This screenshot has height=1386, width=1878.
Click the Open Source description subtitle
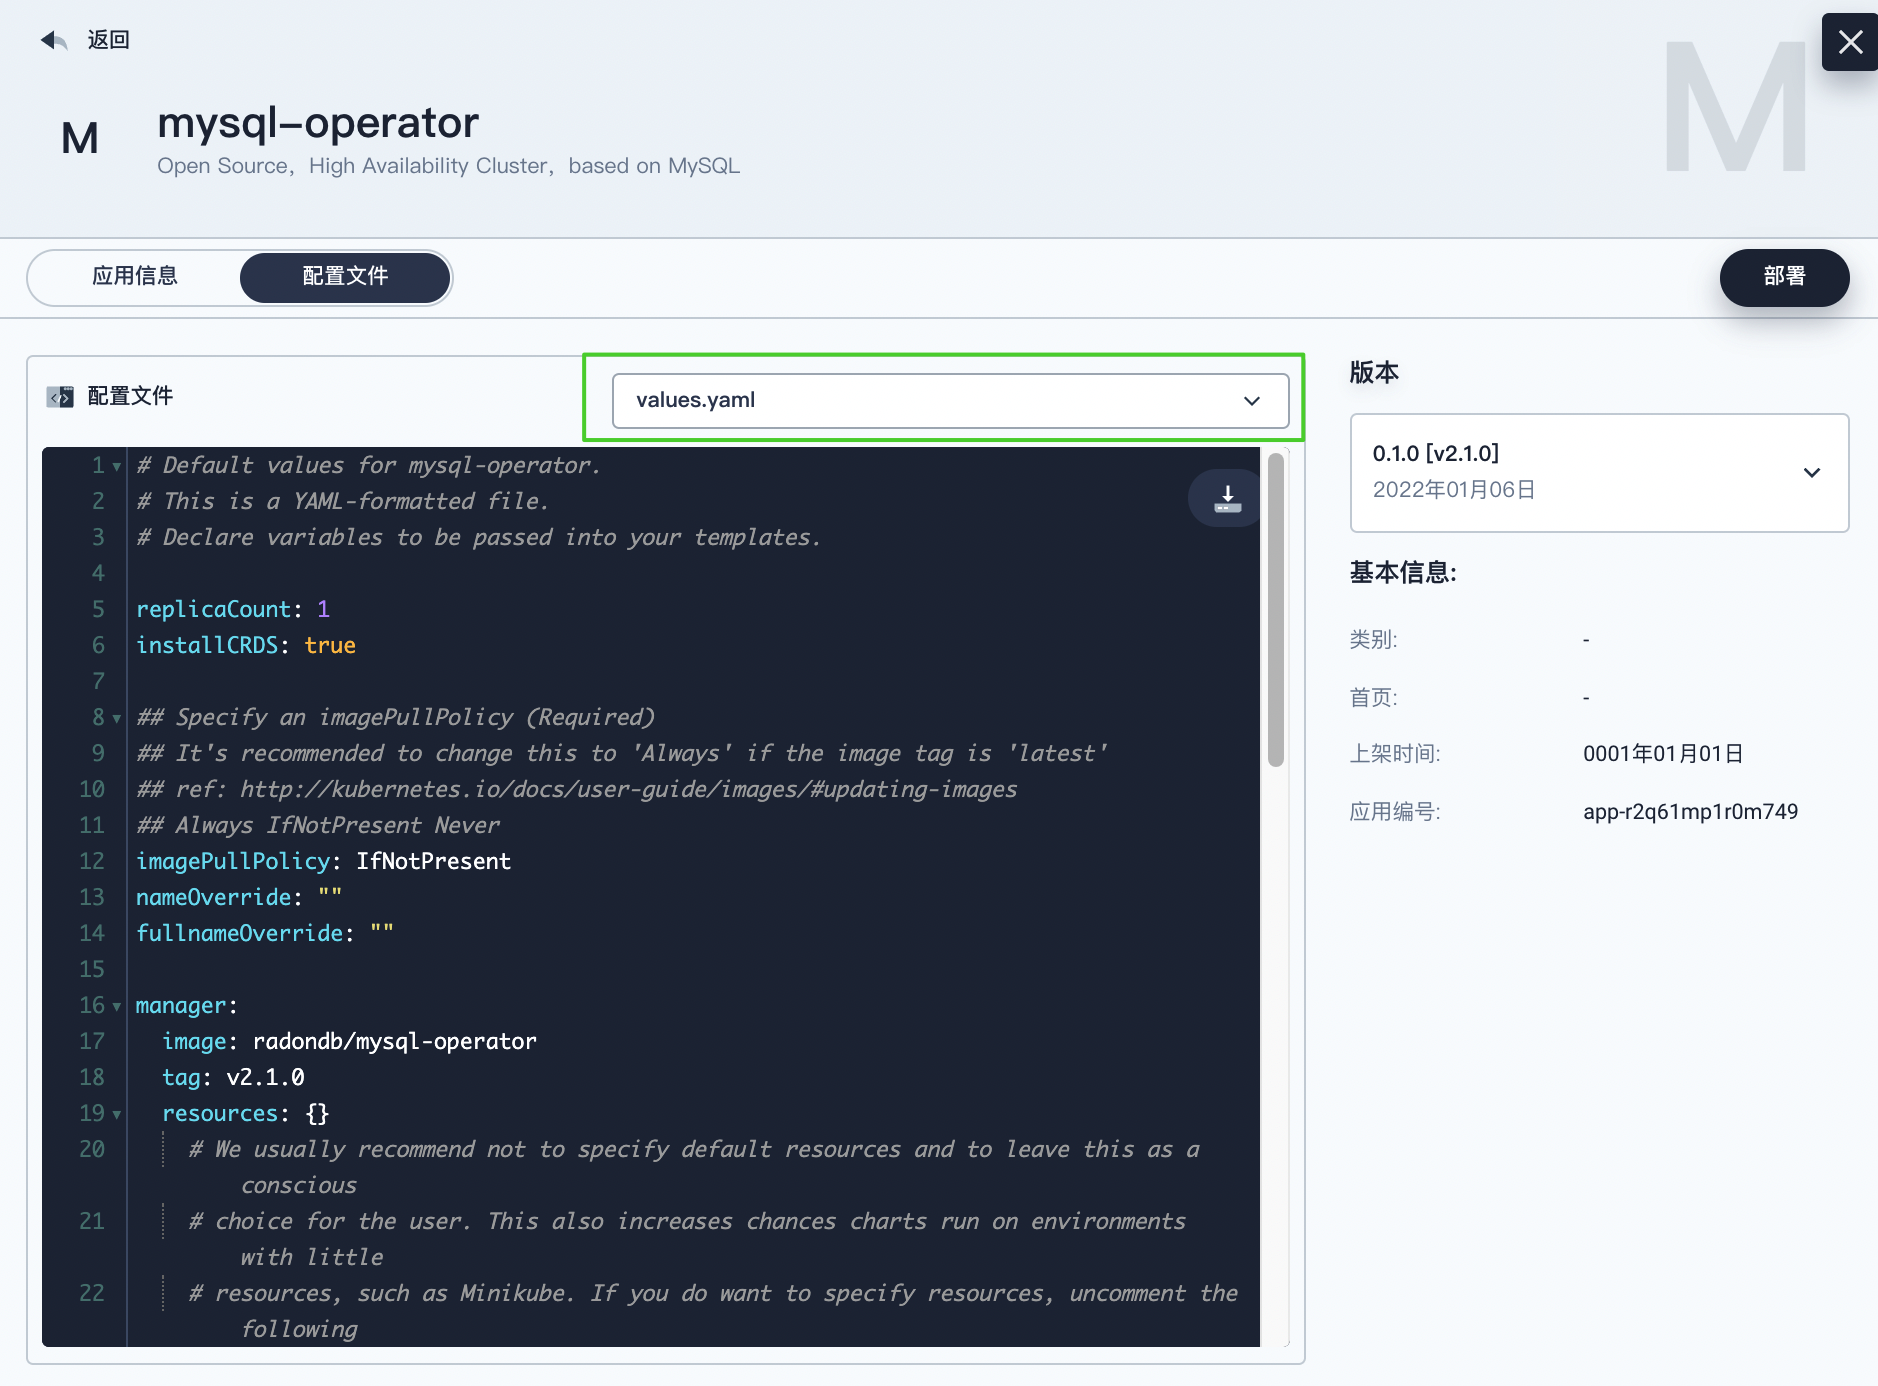[448, 166]
